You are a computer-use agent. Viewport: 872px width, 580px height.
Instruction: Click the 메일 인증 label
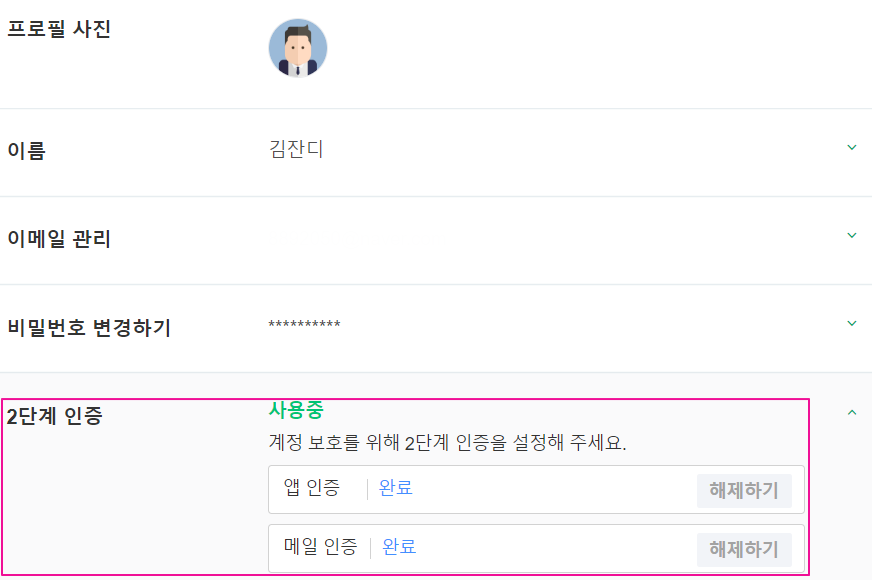(320, 547)
